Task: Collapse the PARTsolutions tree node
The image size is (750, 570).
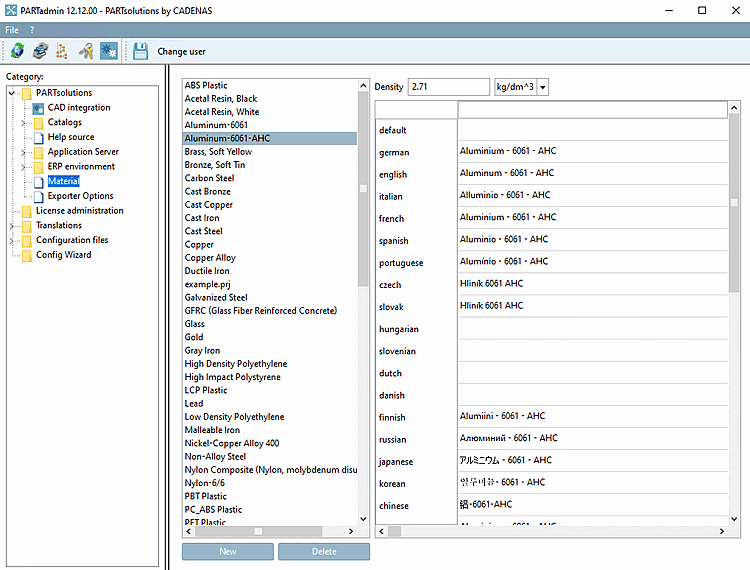Action: point(12,93)
